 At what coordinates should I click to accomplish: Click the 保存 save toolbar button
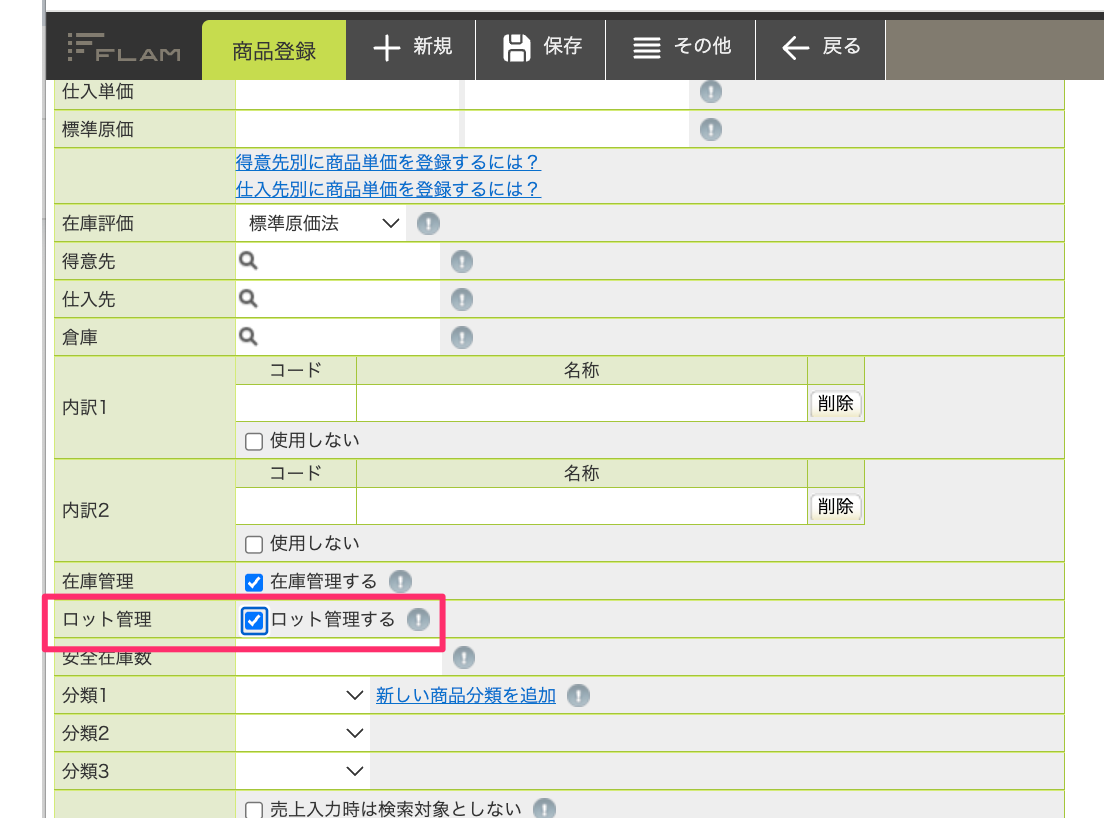(x=541, y=48)
